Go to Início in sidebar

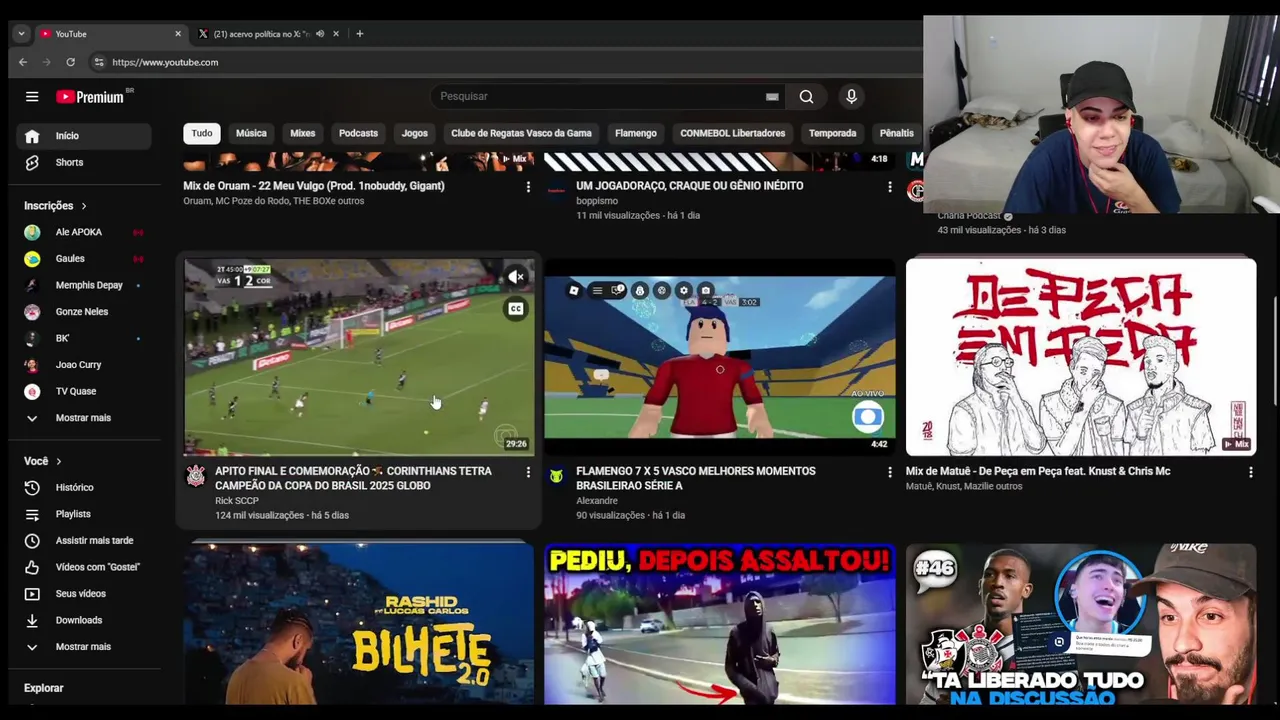click(84, 136)
